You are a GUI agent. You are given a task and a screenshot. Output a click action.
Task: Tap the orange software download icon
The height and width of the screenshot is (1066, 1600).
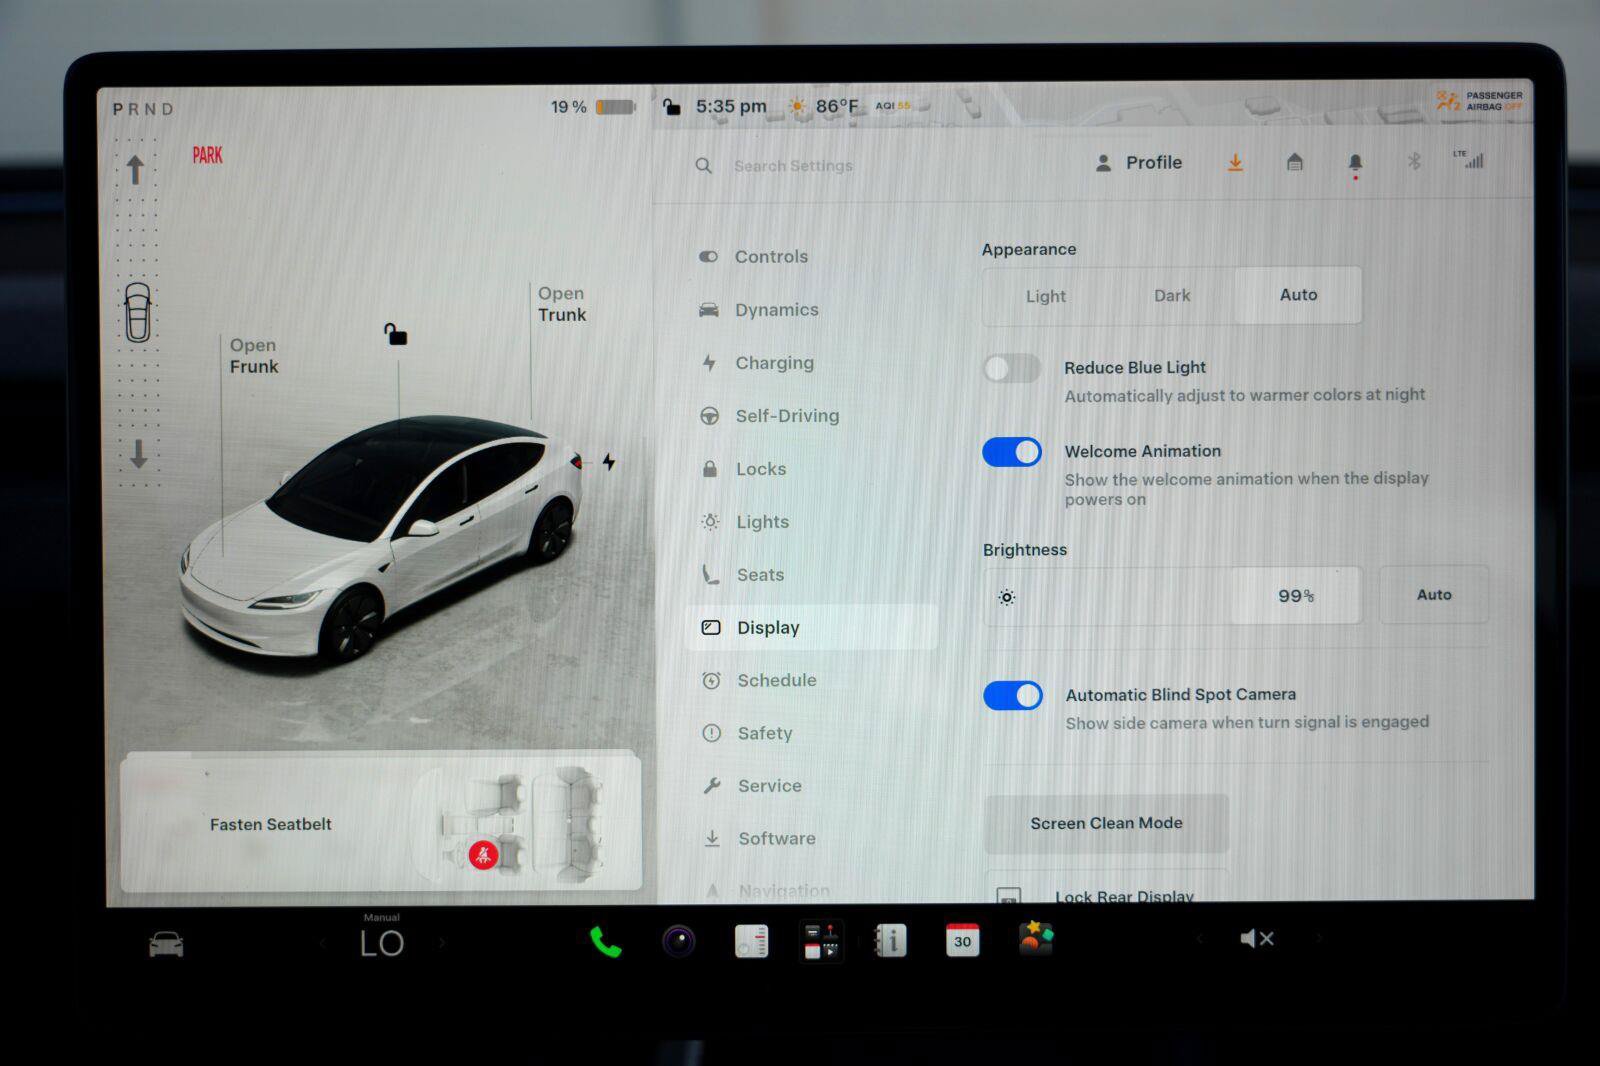click(1235, 162)
